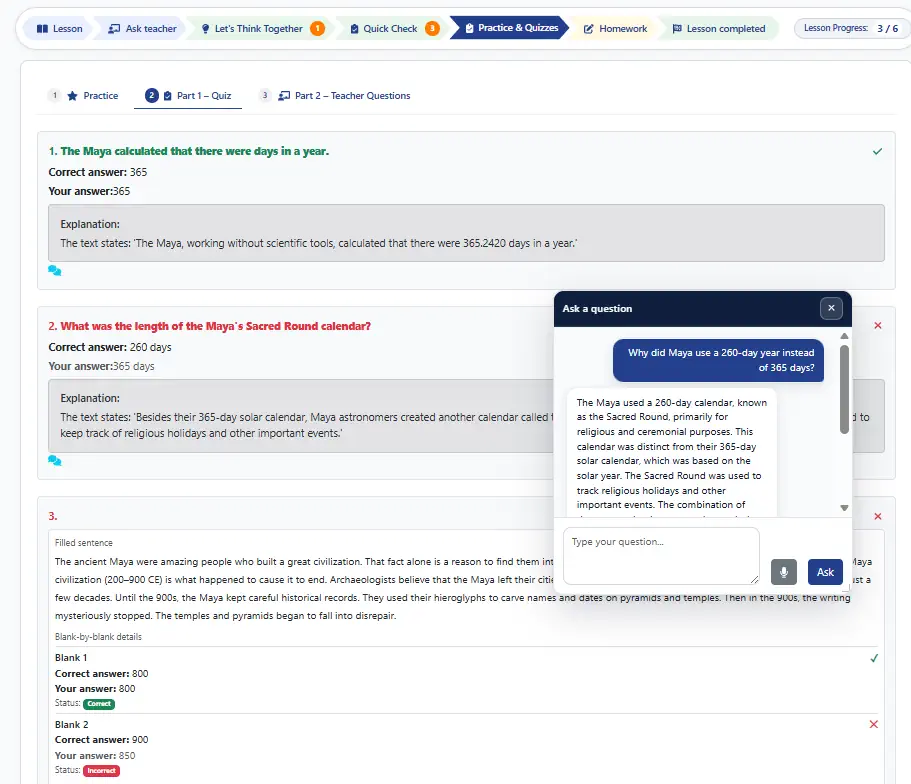Click the Blank 2 heading

(71, 725)
